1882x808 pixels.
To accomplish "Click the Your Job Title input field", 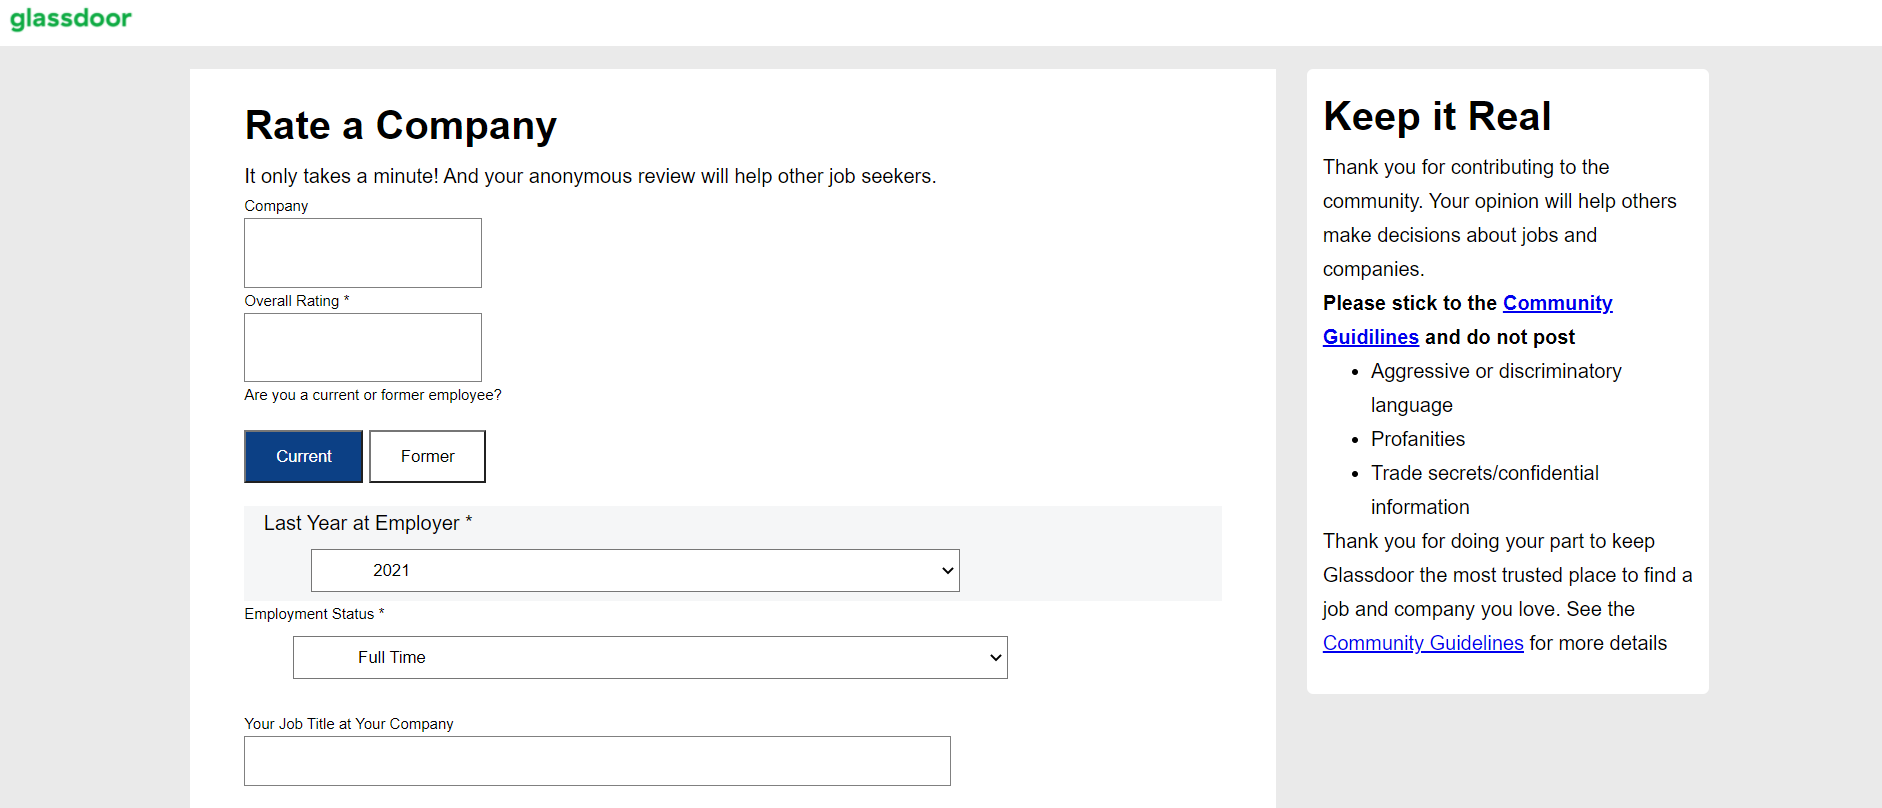I will tap(597, 761).
